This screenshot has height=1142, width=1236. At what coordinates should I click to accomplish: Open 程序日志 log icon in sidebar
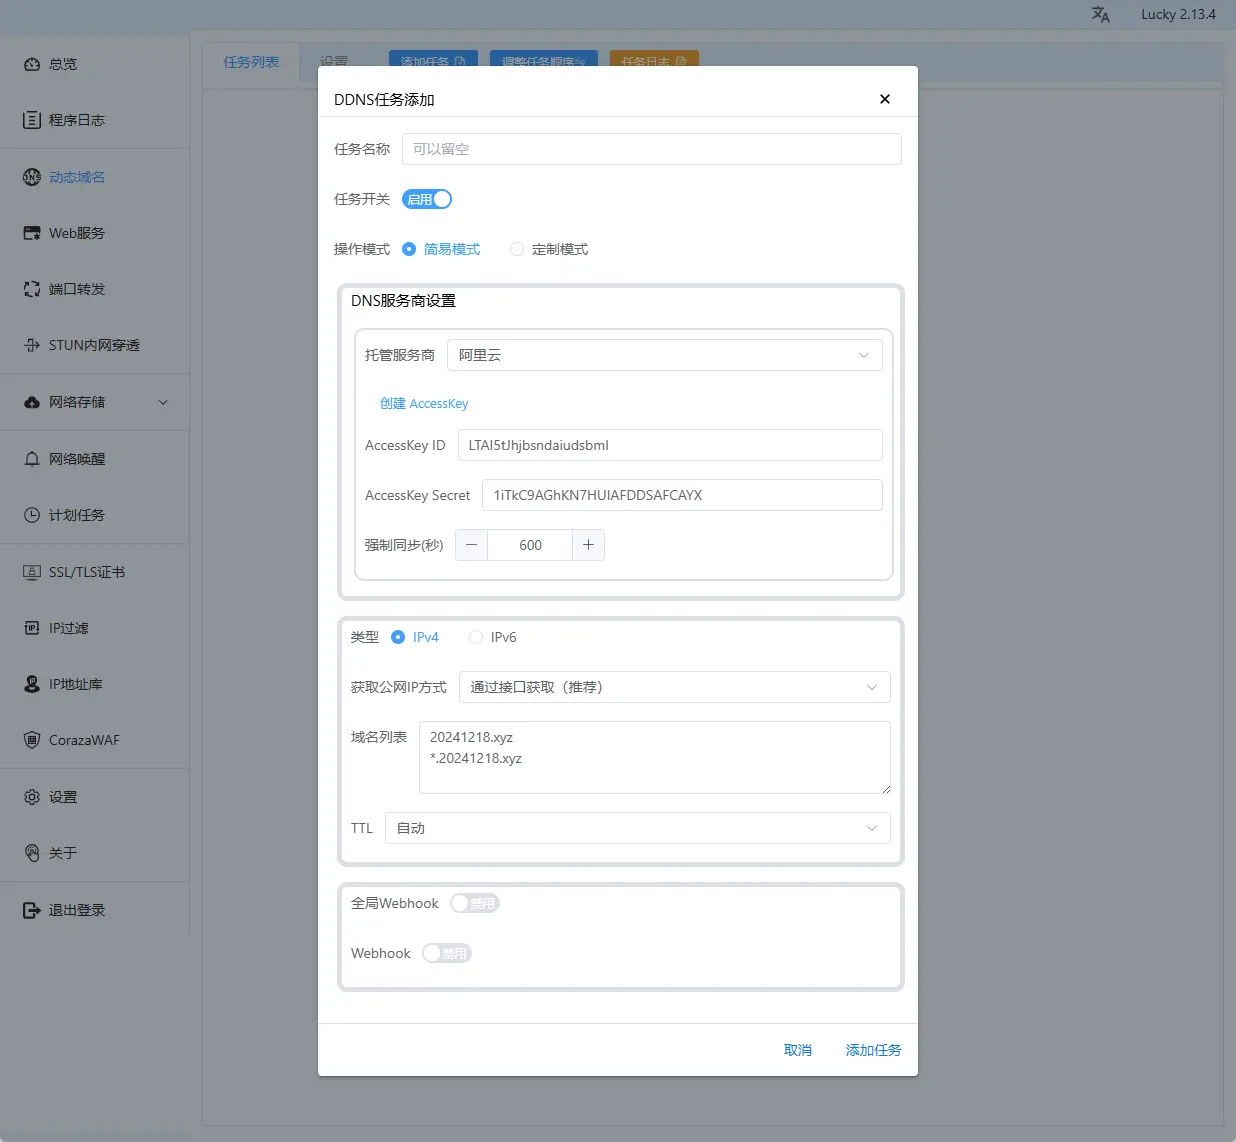tap(32, 120)
